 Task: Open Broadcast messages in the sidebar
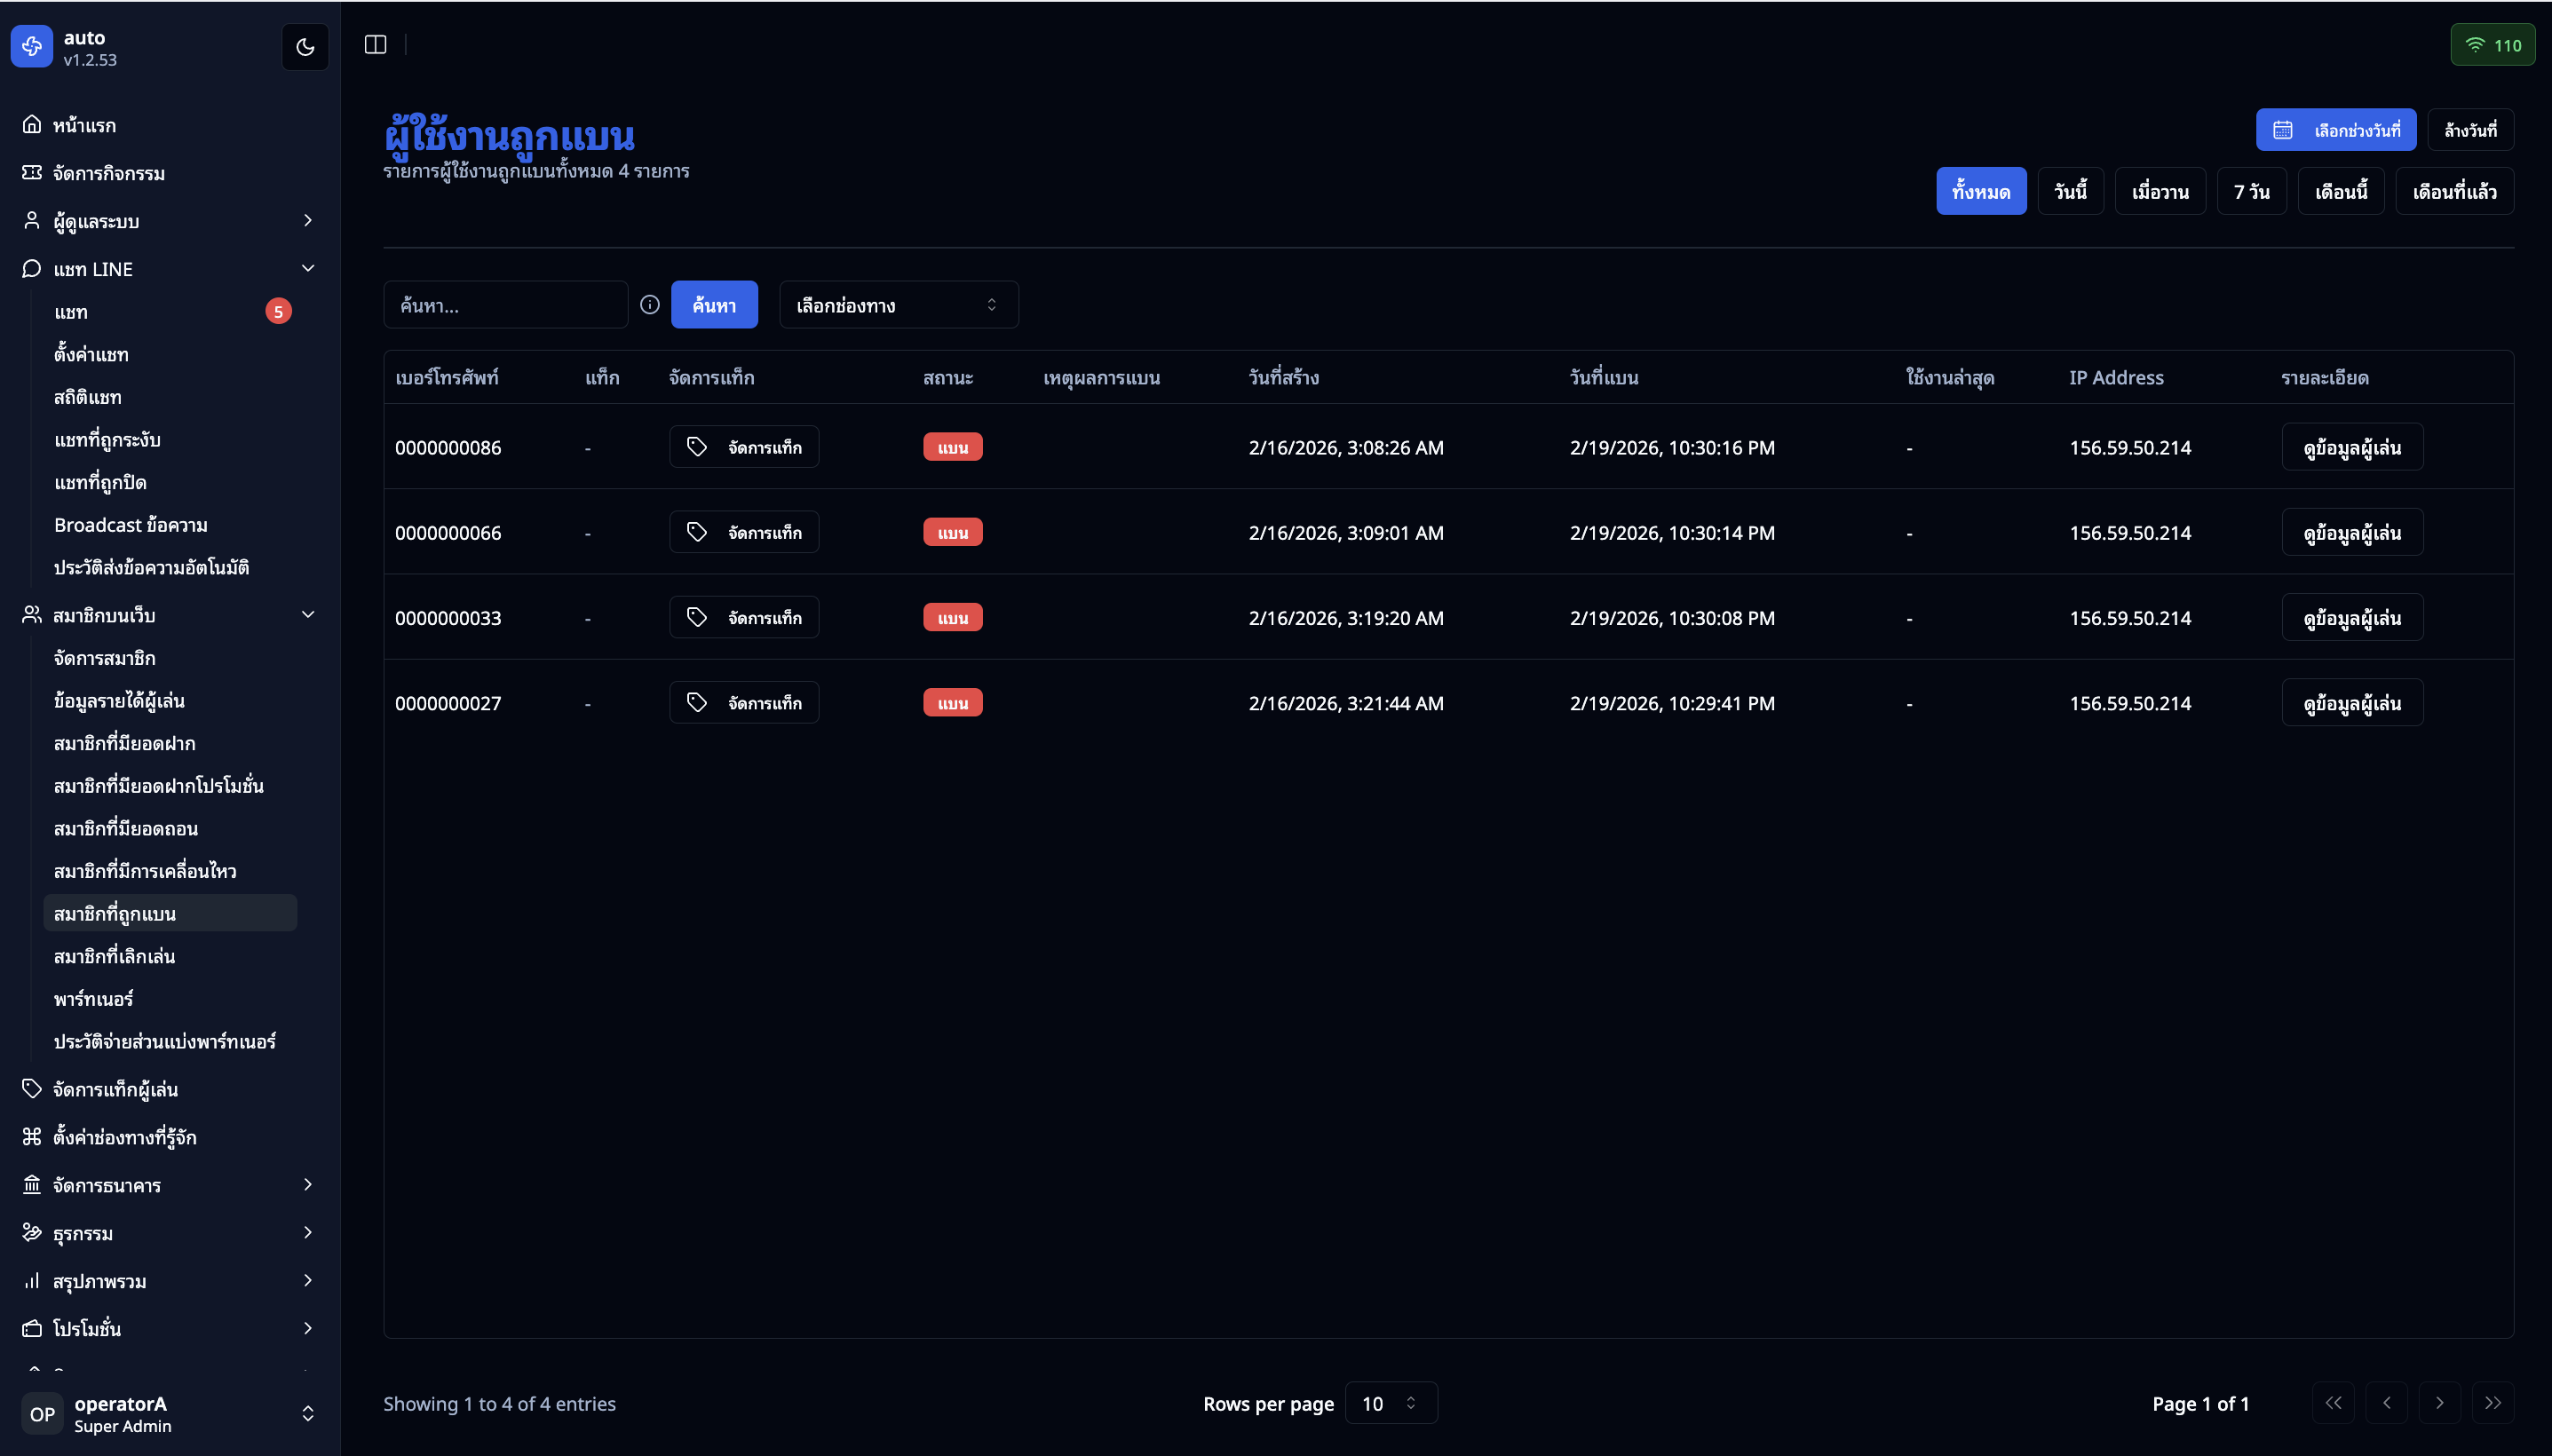coord(131,525)
